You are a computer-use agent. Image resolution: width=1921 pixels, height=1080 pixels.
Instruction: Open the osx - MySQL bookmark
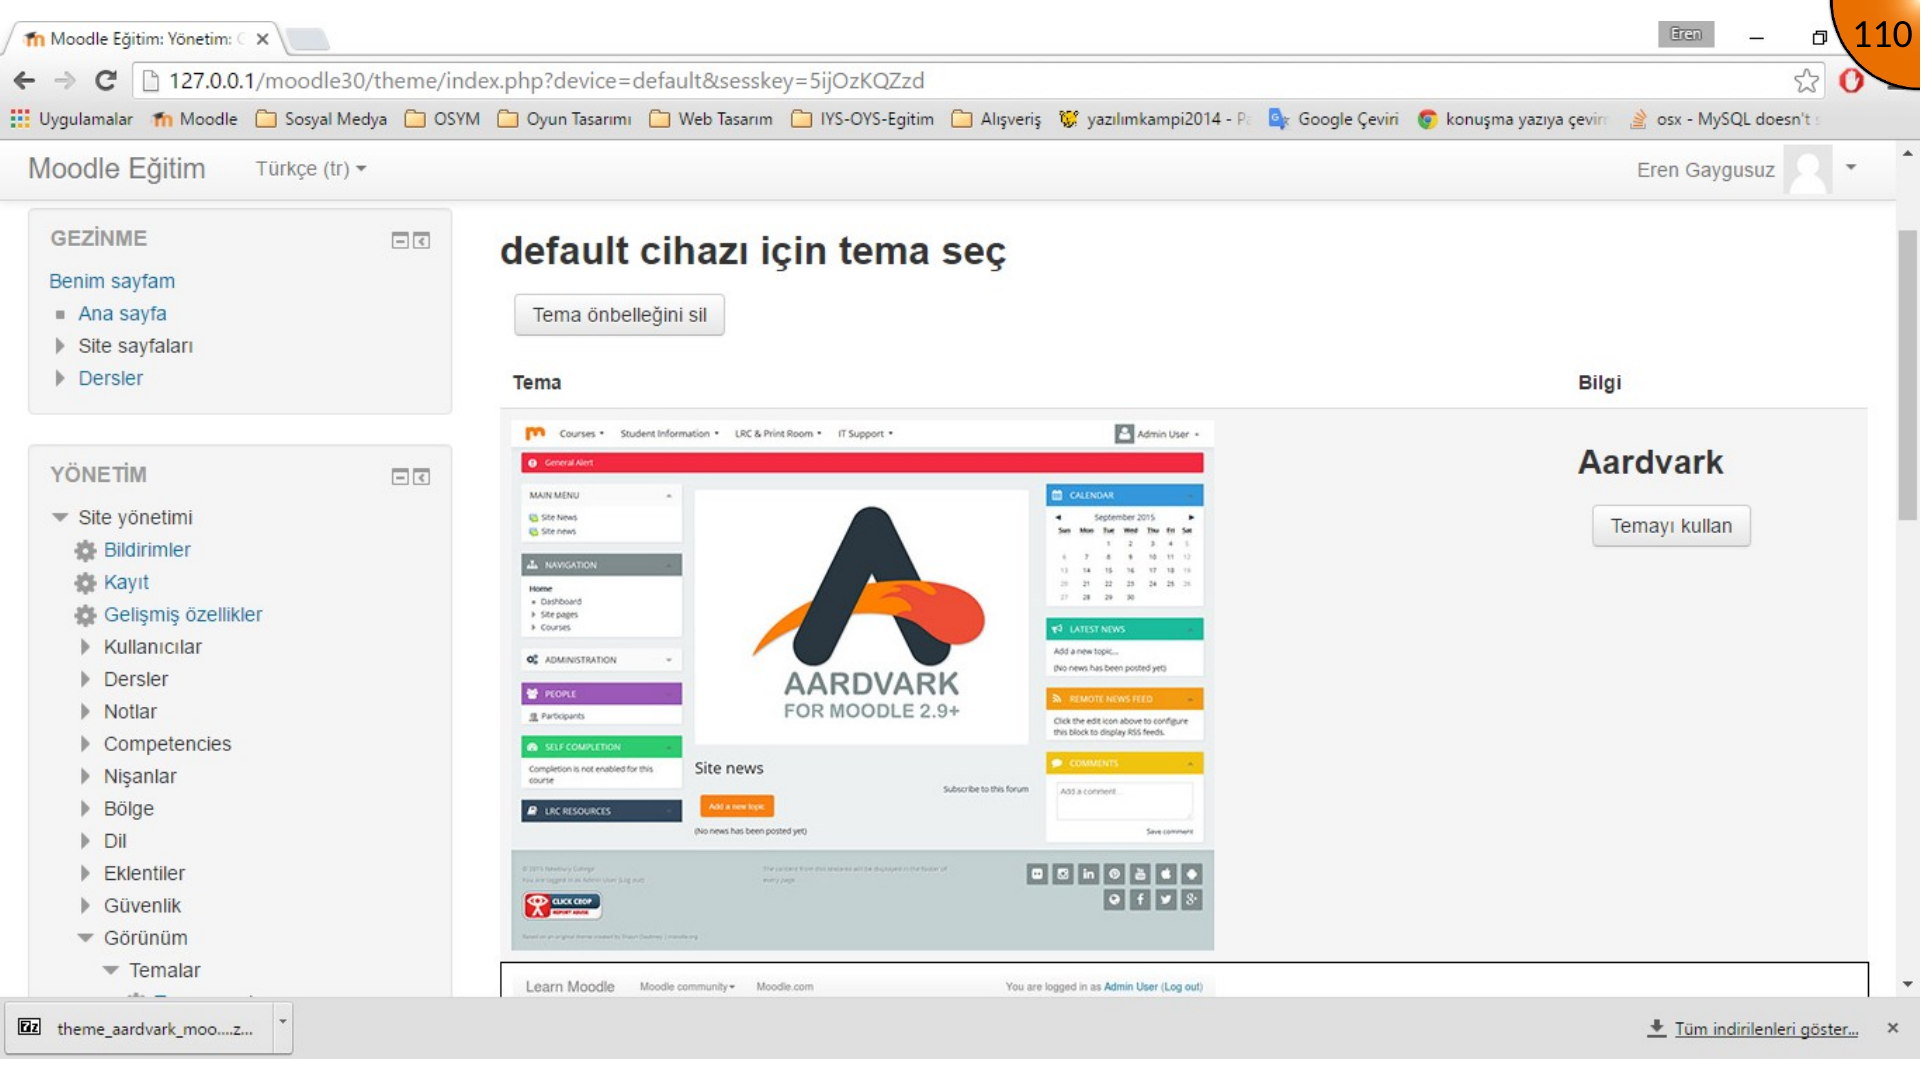click(x=1725, y=119)
